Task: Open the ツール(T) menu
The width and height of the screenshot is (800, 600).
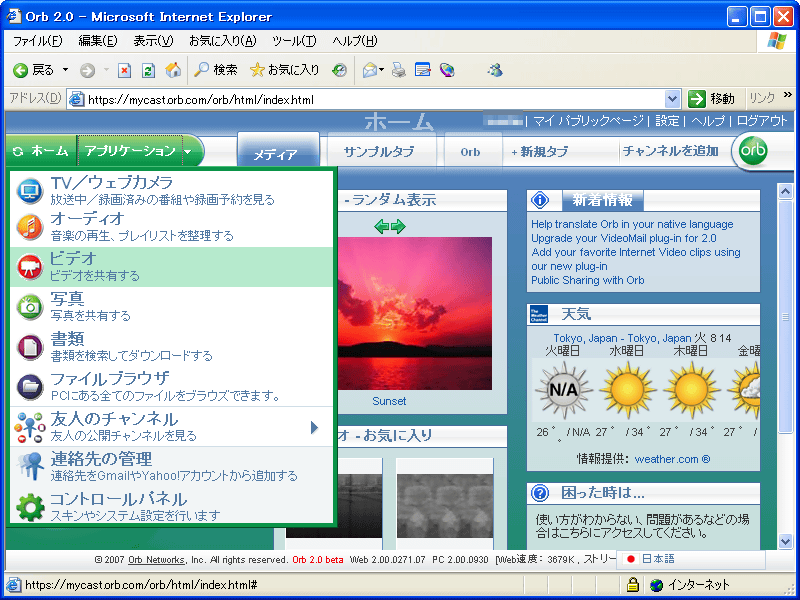Action: (x=294, y=41)
